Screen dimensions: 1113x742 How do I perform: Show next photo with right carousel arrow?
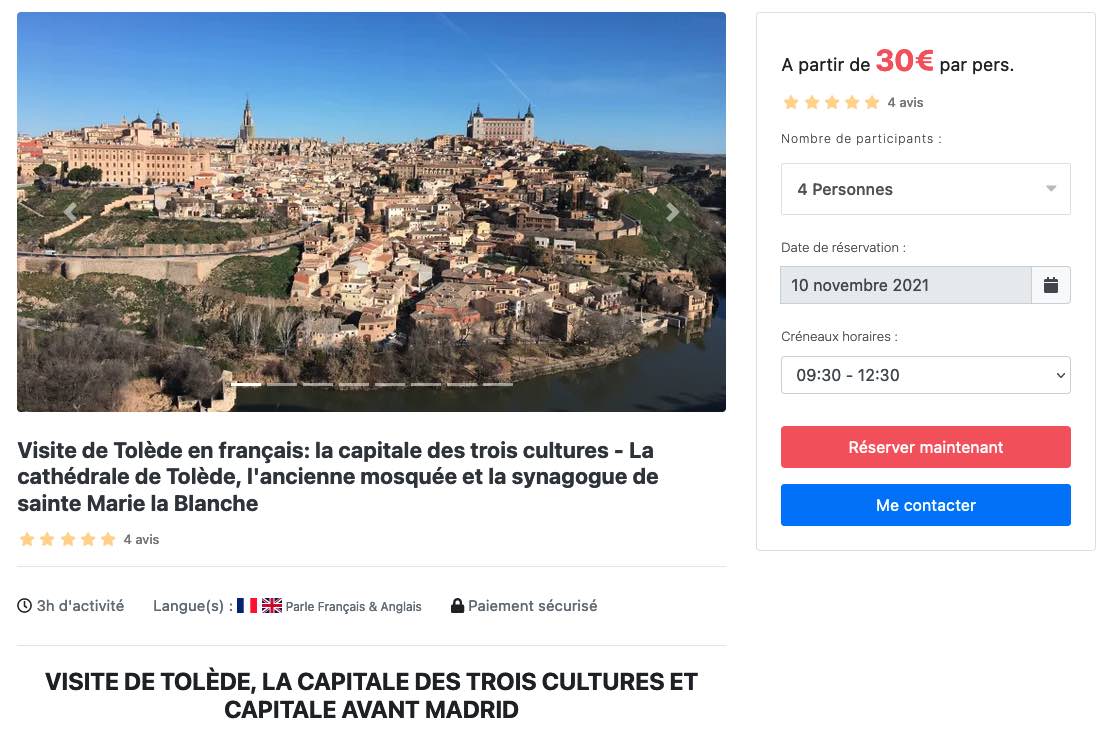tap(672, 211)
